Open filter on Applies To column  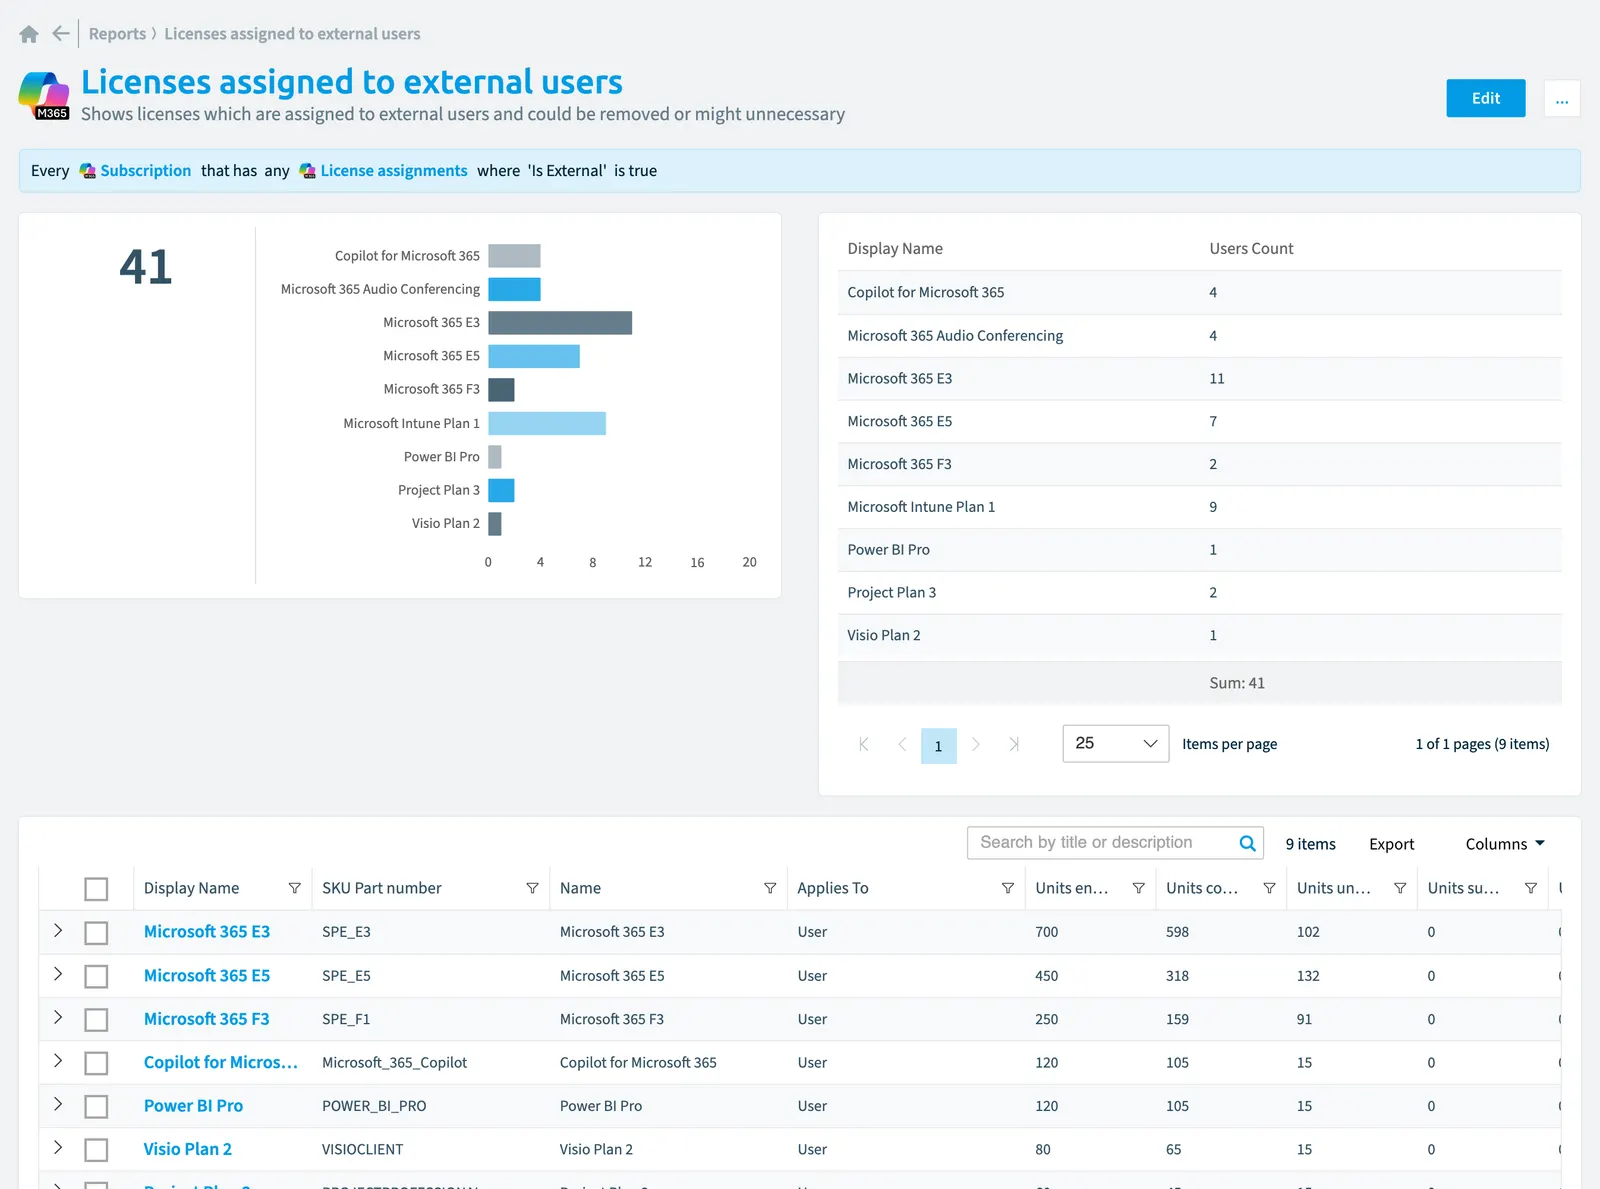[x=1008, y=888]
